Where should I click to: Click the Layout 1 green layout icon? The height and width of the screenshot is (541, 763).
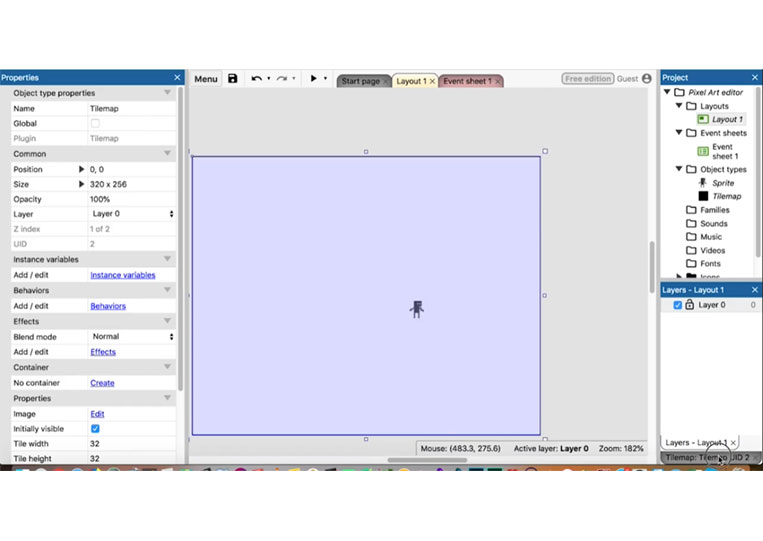click(703, 119)
